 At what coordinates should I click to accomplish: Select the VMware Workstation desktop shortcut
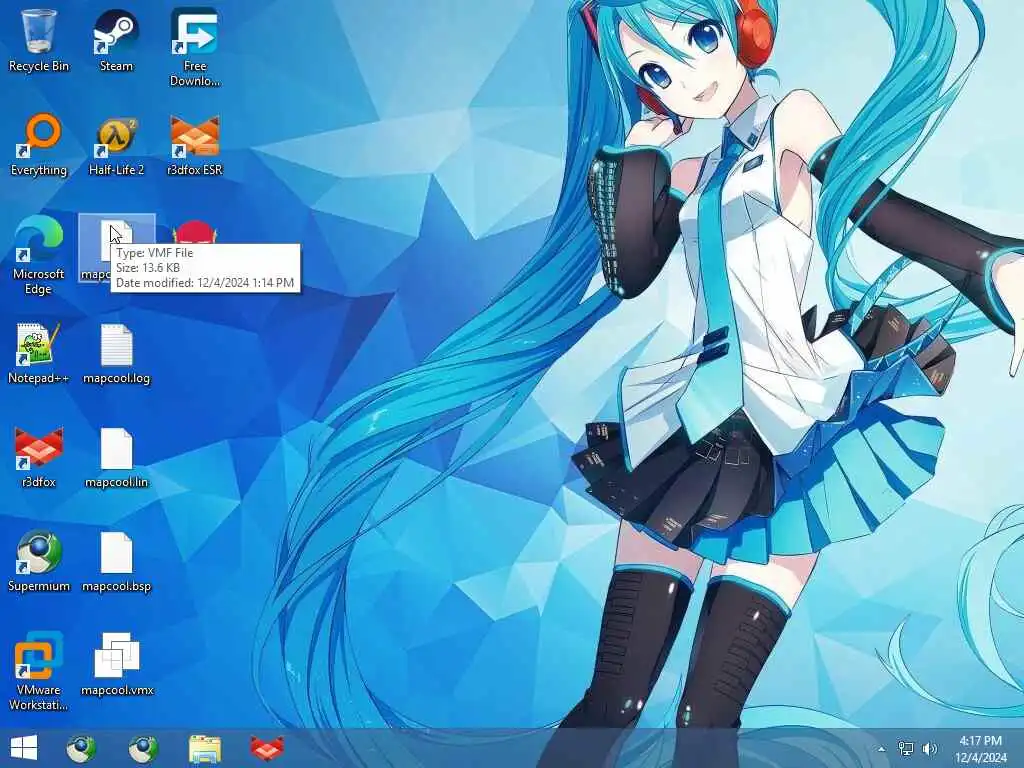(x=39, y=671)
